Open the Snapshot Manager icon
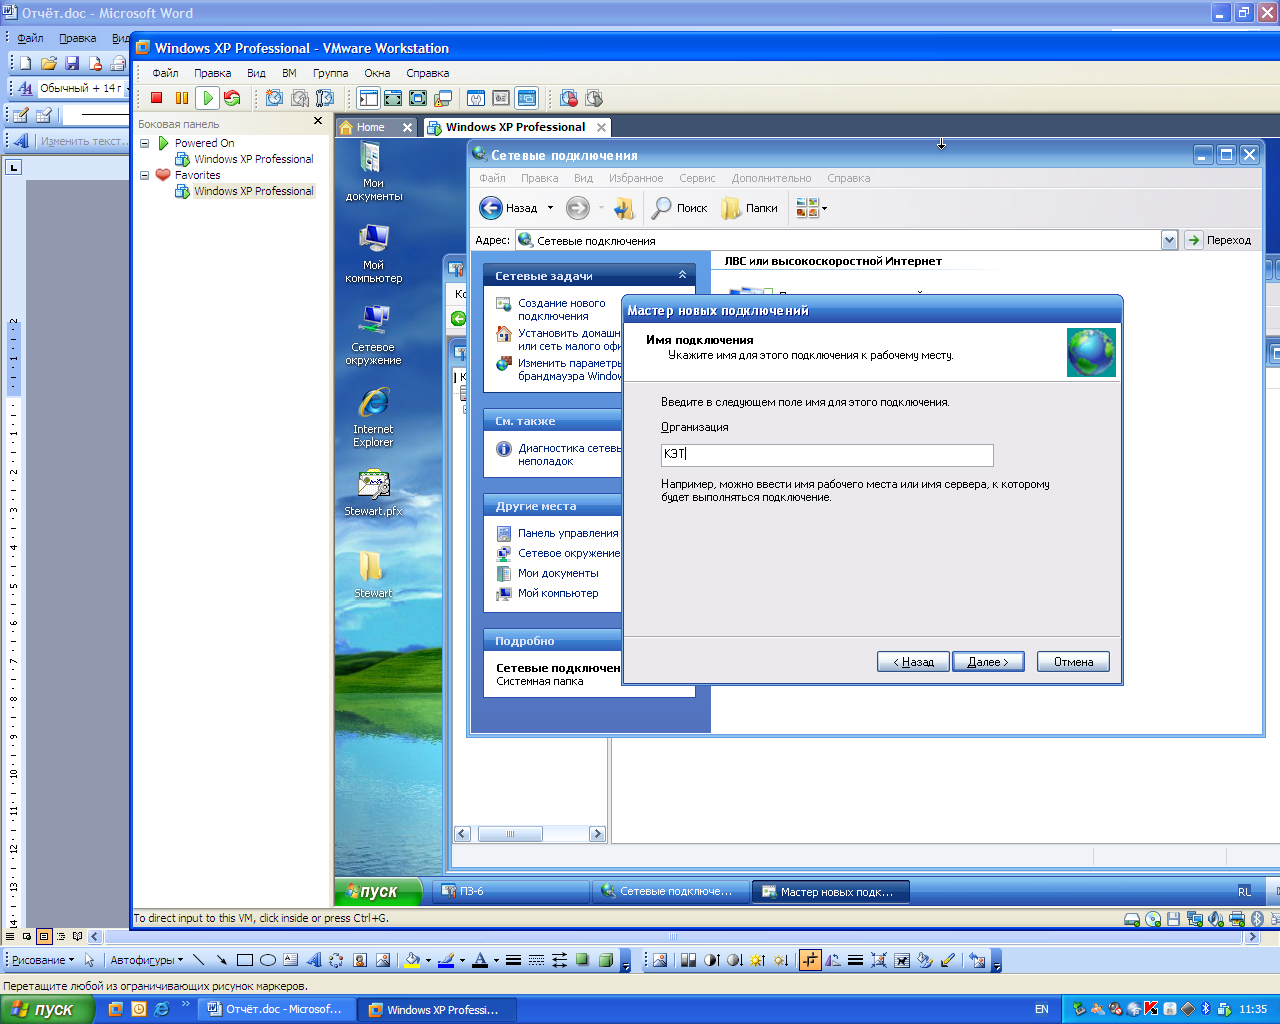Viewport: 1280px width, 1024px height. (x=324, y=98)
